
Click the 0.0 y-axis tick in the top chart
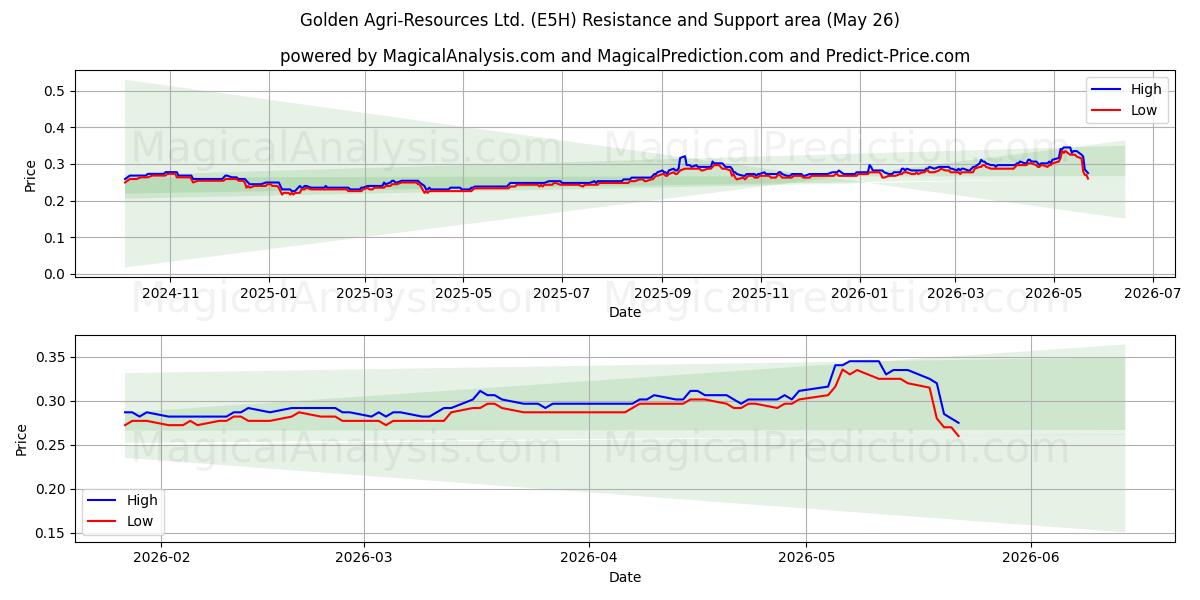pyautogui.click(x=56, y=274)
